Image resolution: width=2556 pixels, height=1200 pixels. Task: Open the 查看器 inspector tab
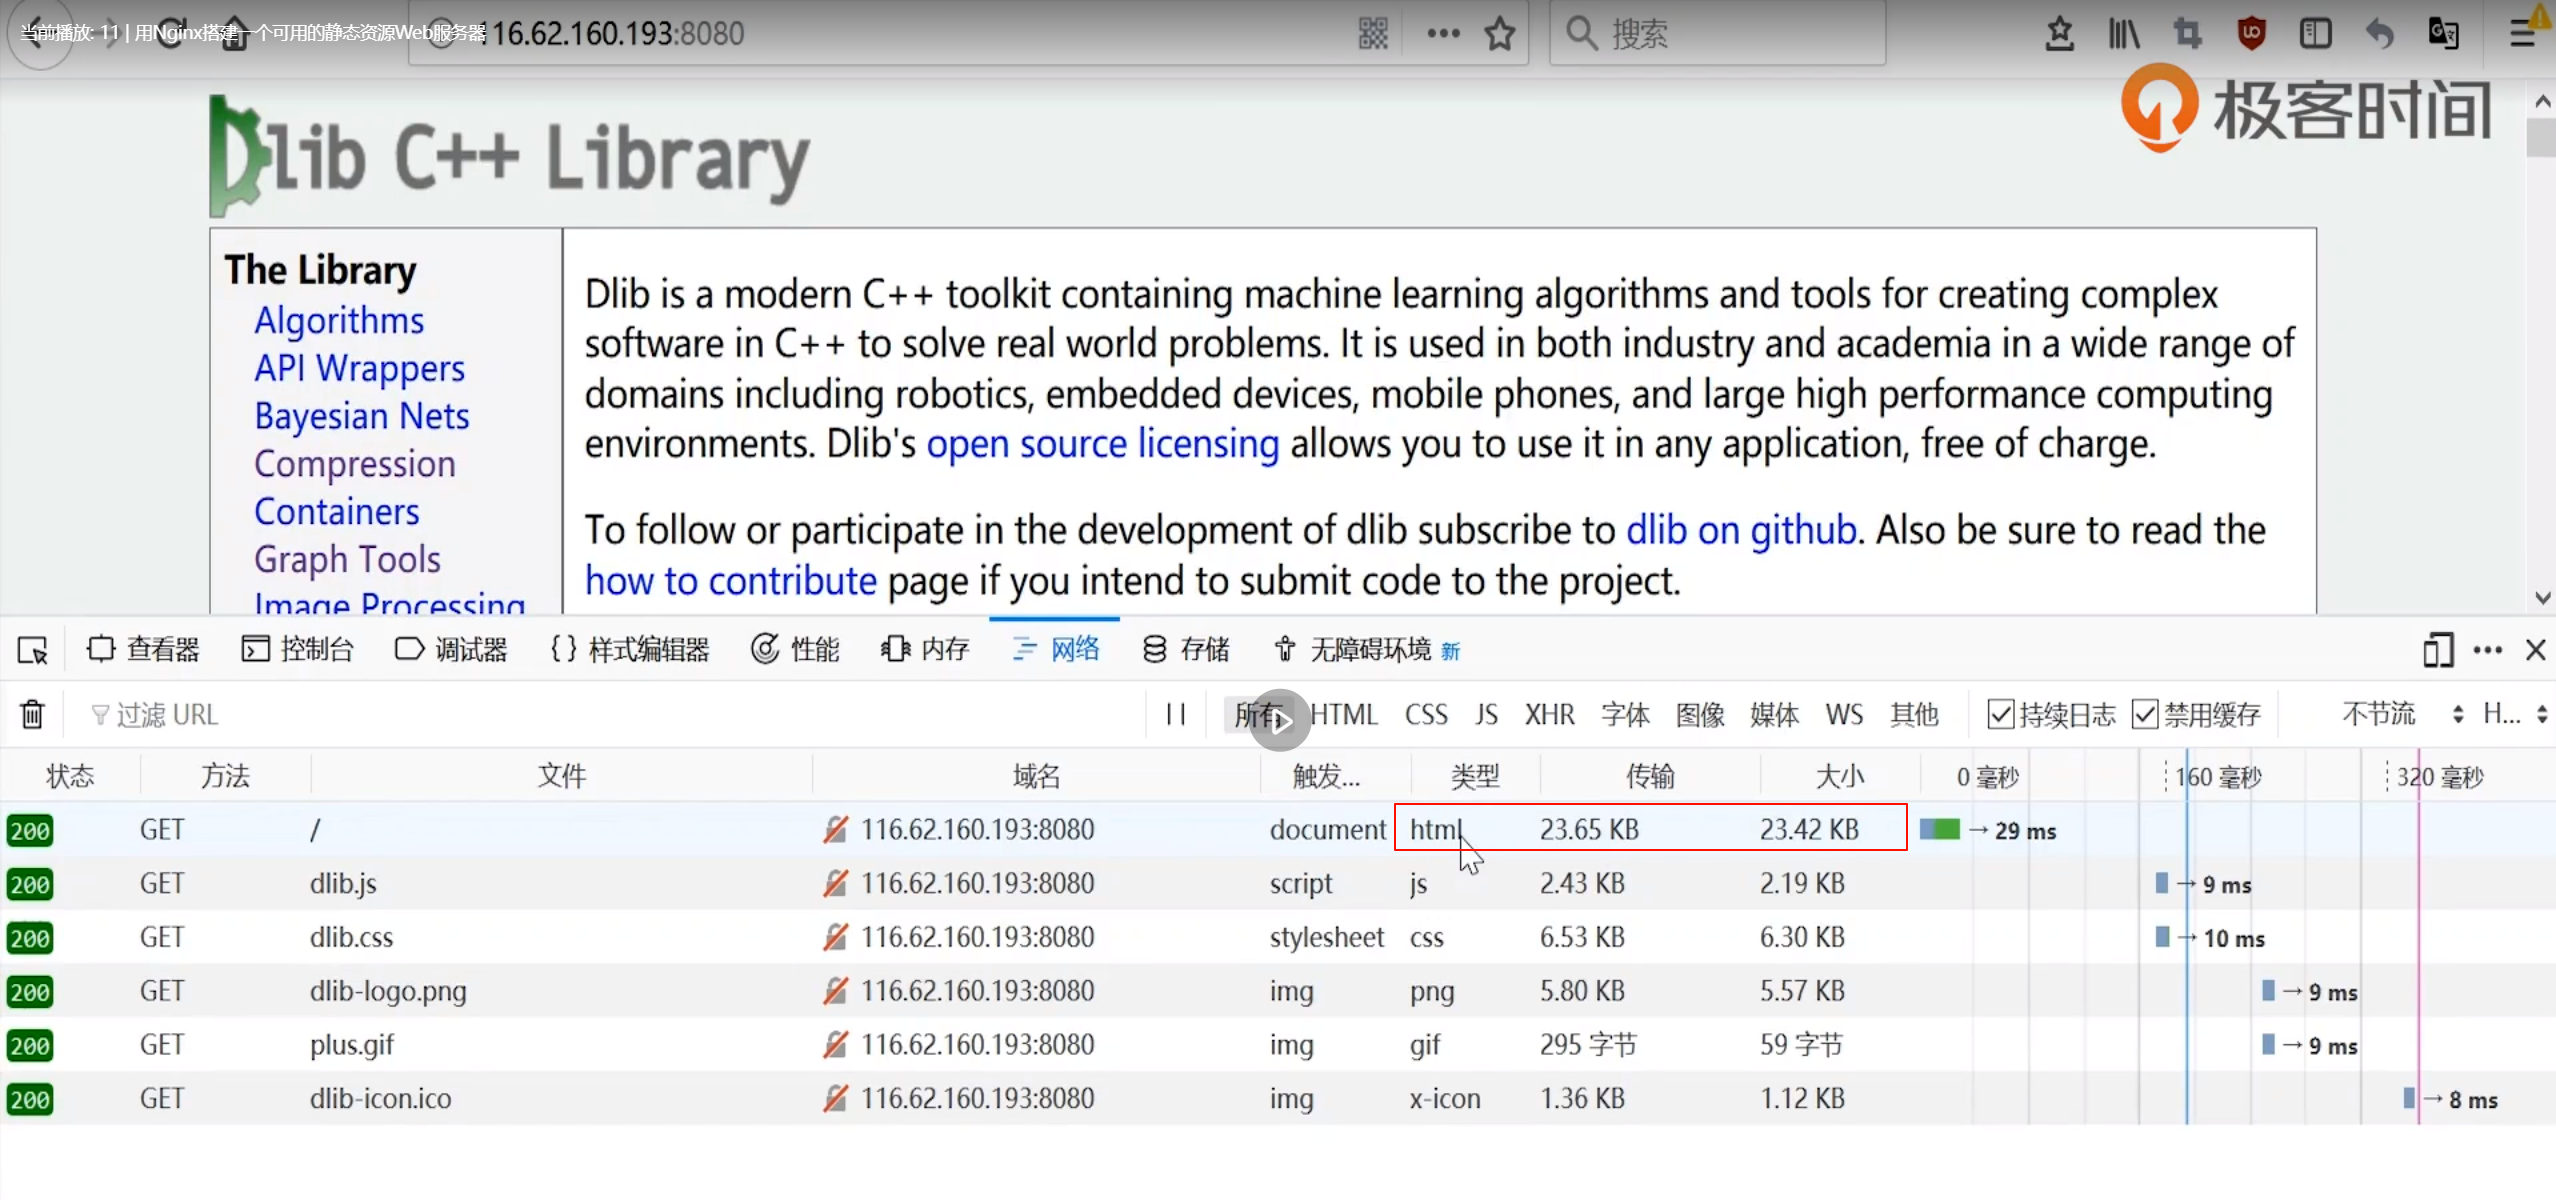pos(143,650)
